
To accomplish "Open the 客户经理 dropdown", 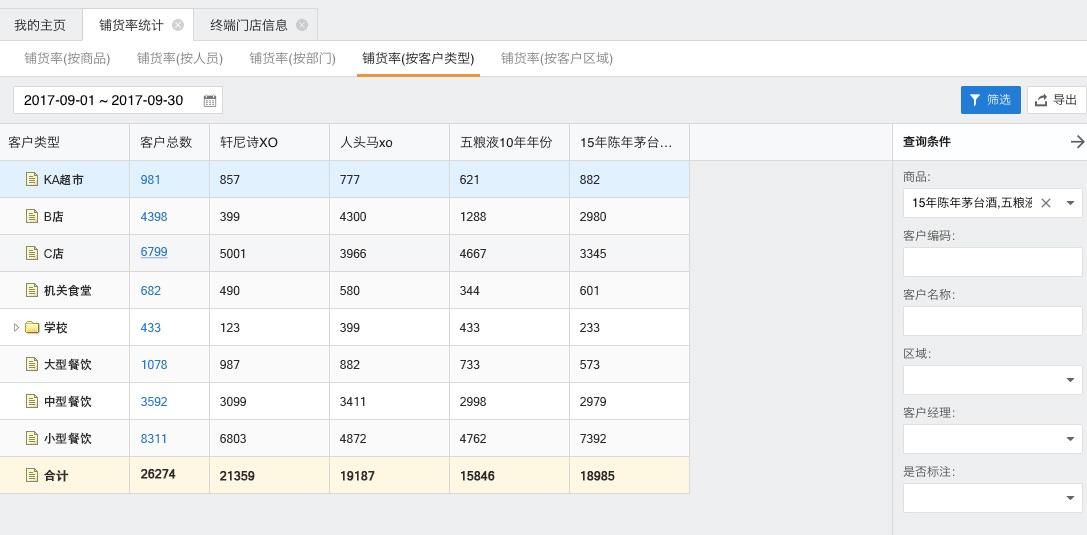I will (1070, 439).
